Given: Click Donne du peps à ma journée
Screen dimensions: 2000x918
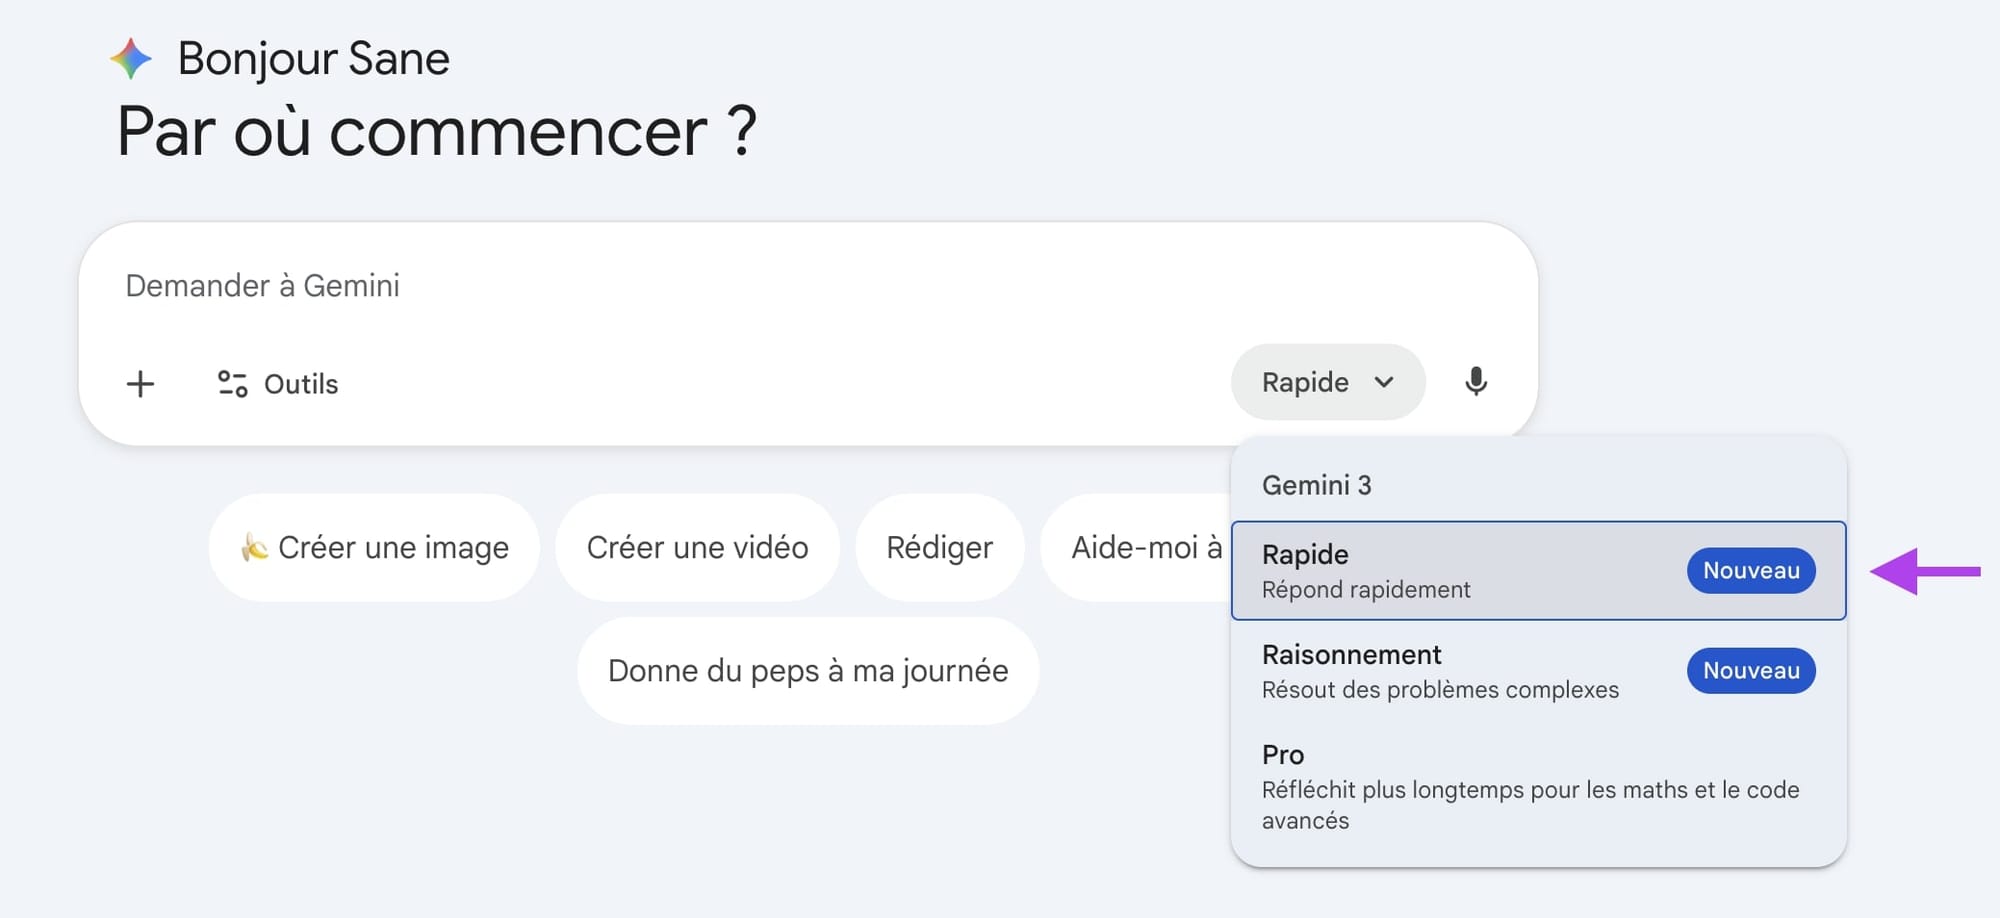Looking at the screenshot, I should [808, 671].
